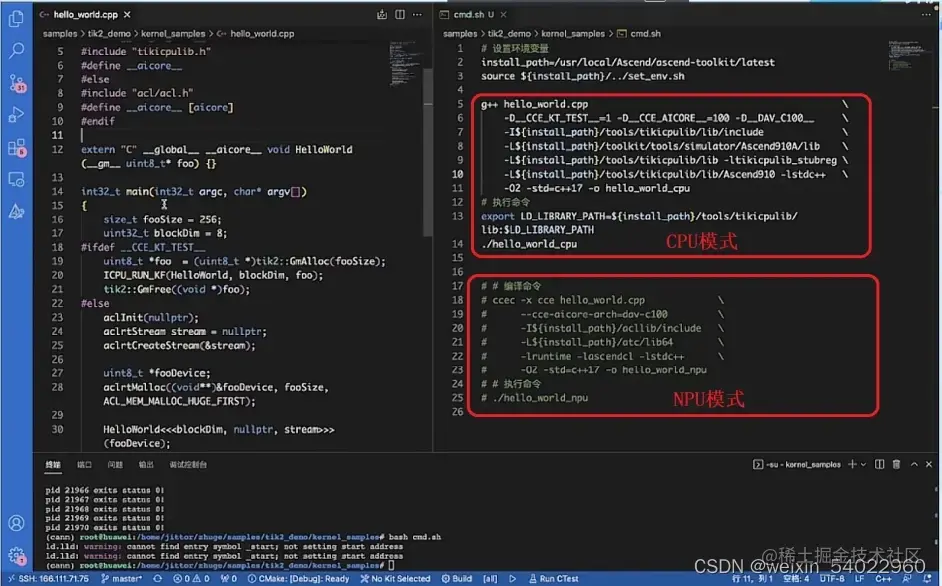This screenshot has width=942, height=586.
Task: Open Source Control view with 31 badge
Action: pyautogui.click(x=16, y=83)
